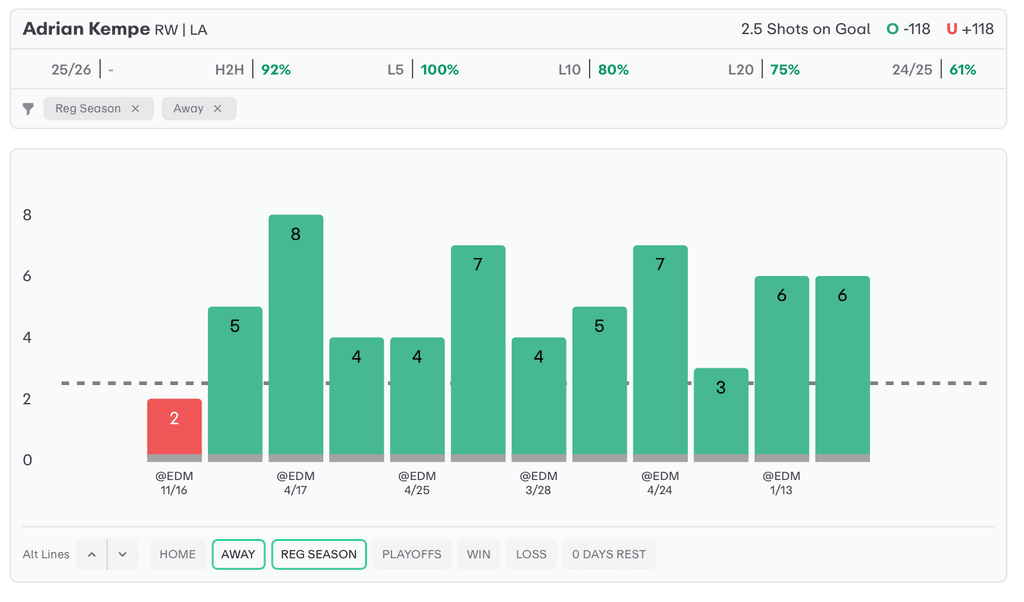Image resolution: width=1024 pixels, height=602 pixels.
Task: Toggle the HOME filter
Action: tap(177, 554)
